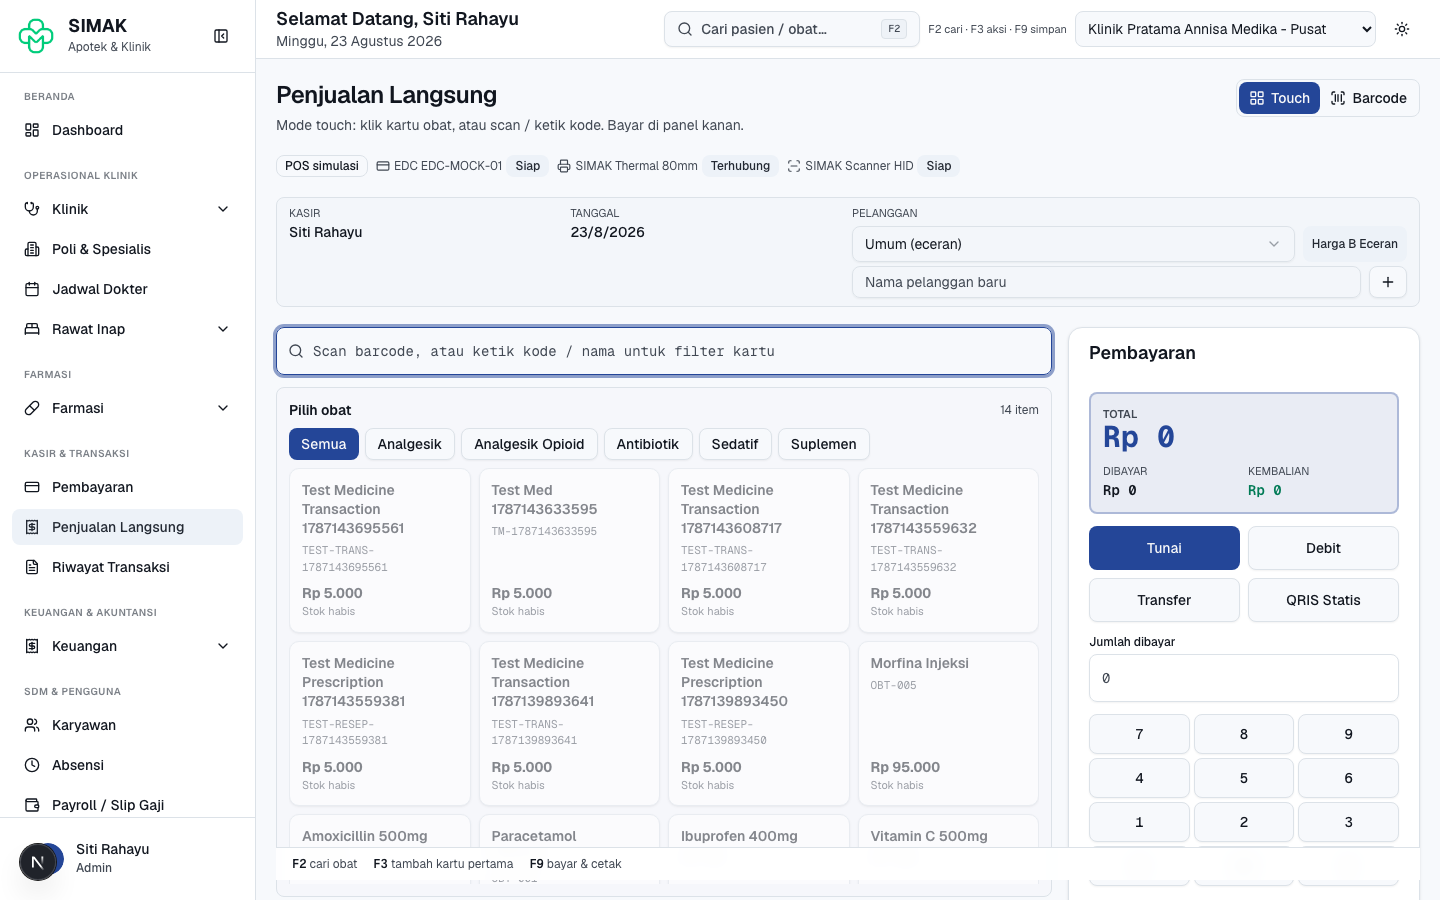Image resolution: width=1440 pixels, height=900 pixels.
Task: Open Payroll / Slip Gaji page
Action: tap(127, 805)
